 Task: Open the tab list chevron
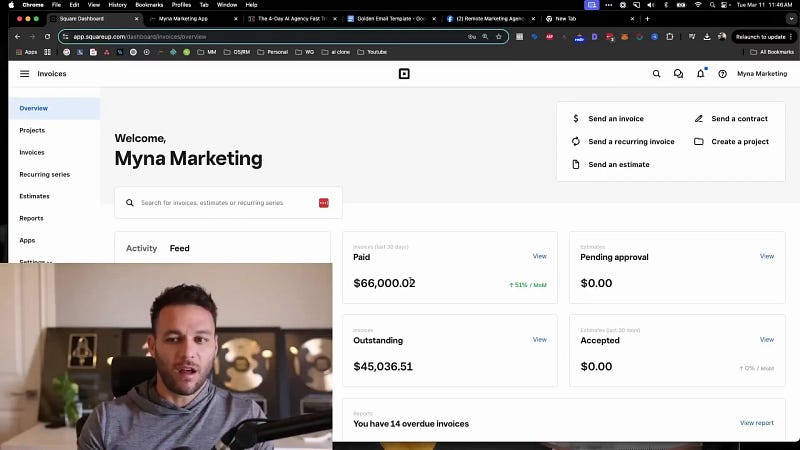click(x=791, y=19)
